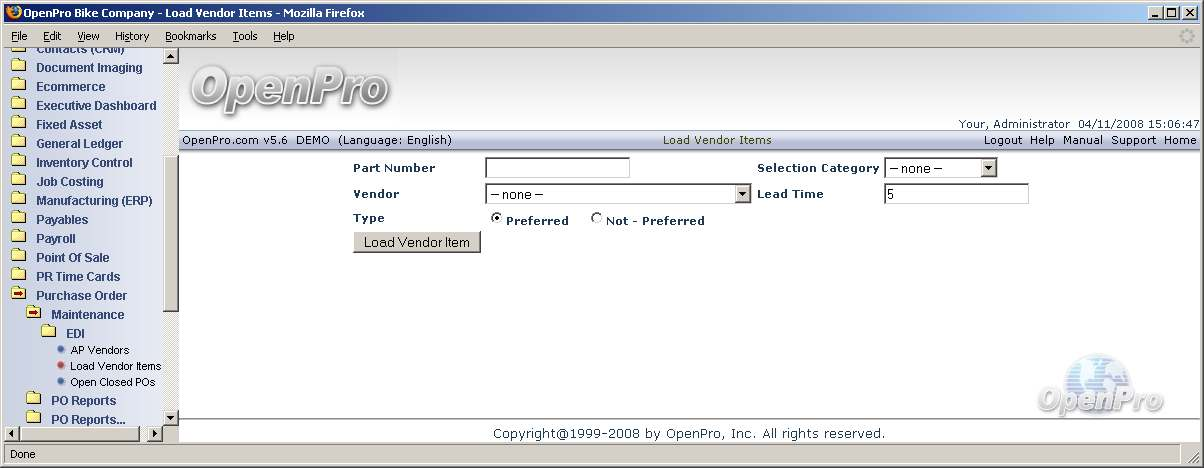Image resolution: width=1204 pixels, height=468 pixels.
Task: Click the AP Vendors bullet icon
Action: click(x=61, y=350)
